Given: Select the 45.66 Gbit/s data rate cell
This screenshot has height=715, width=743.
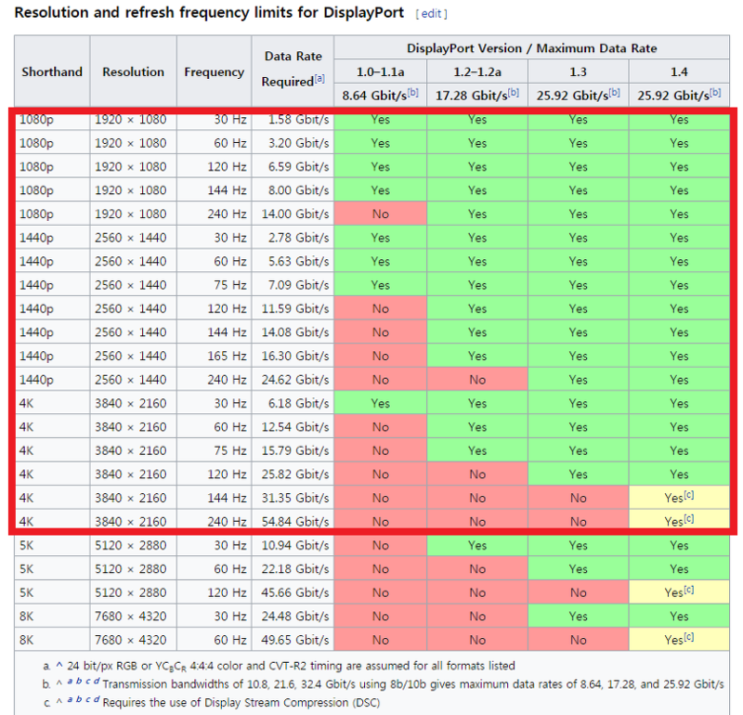Looking at the screenshot, I should click(x=293, y=593).
